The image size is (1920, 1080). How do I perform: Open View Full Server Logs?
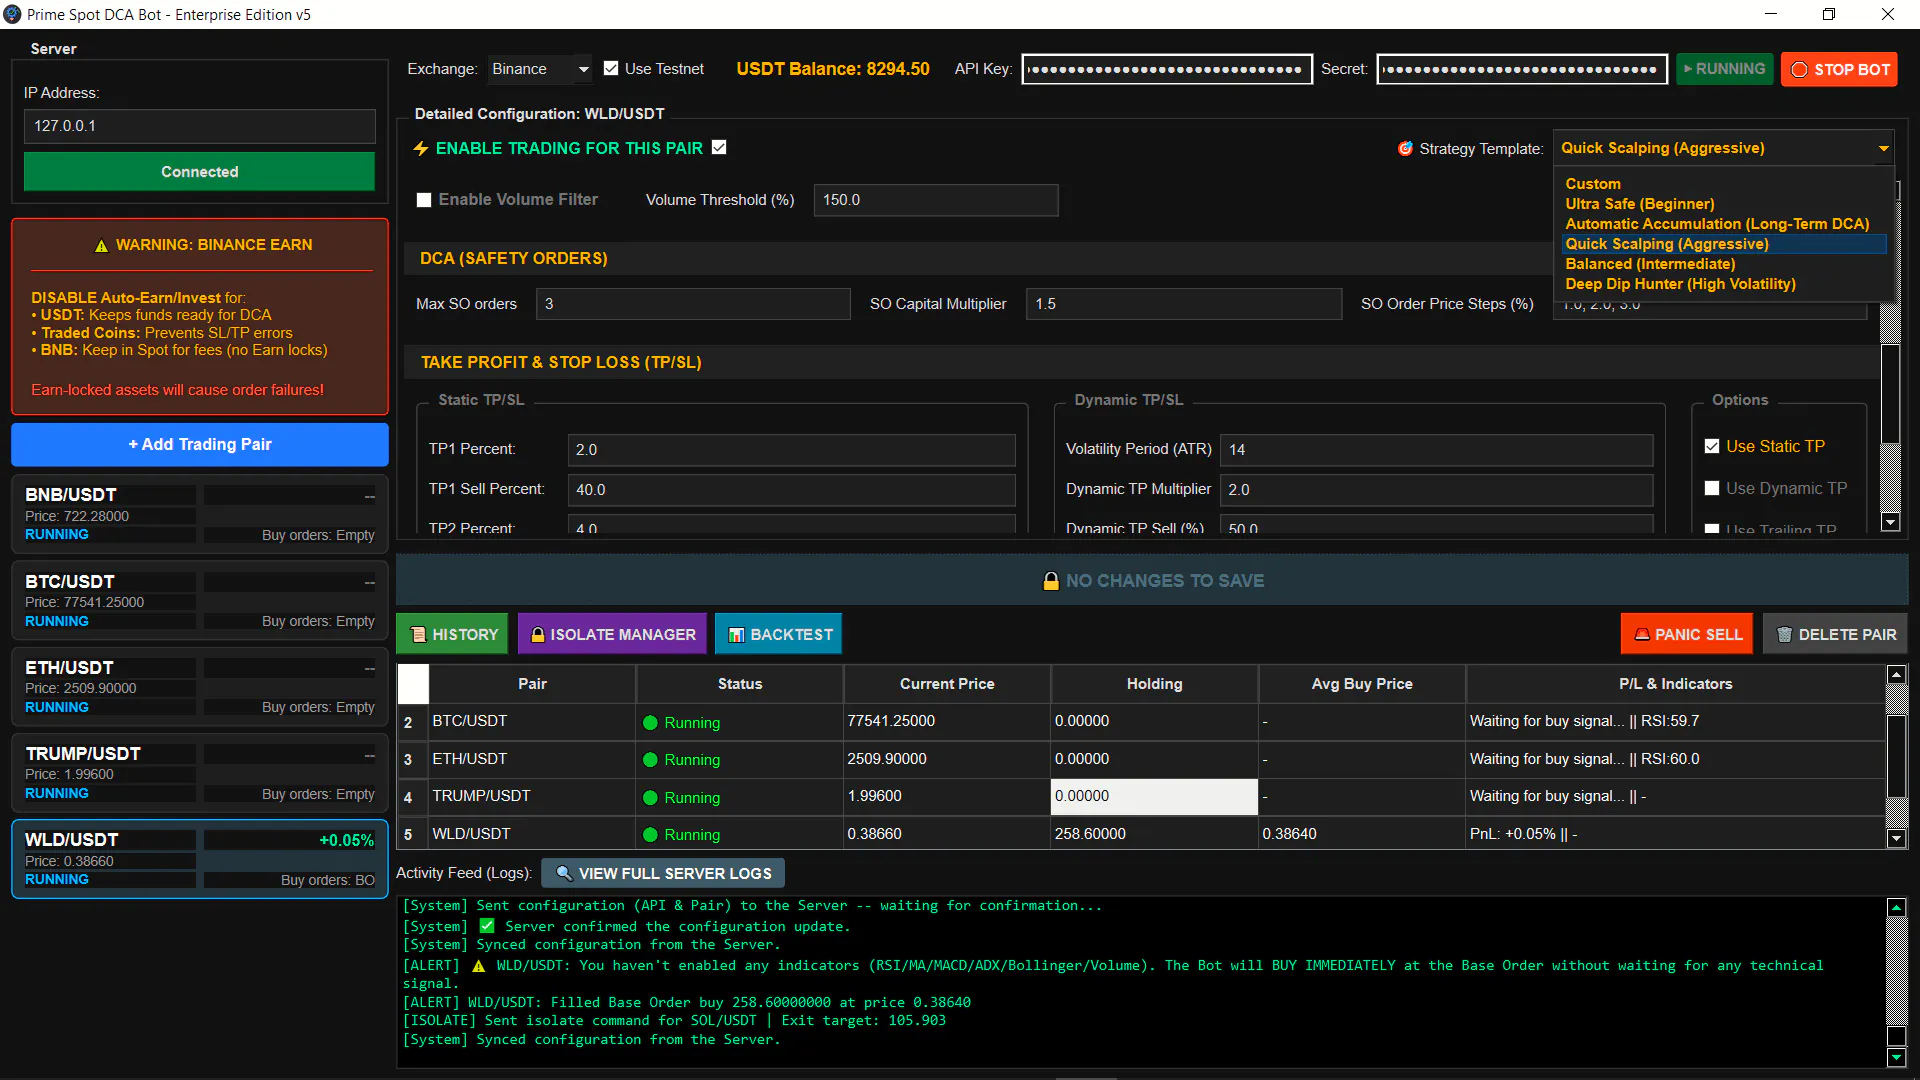663,873
